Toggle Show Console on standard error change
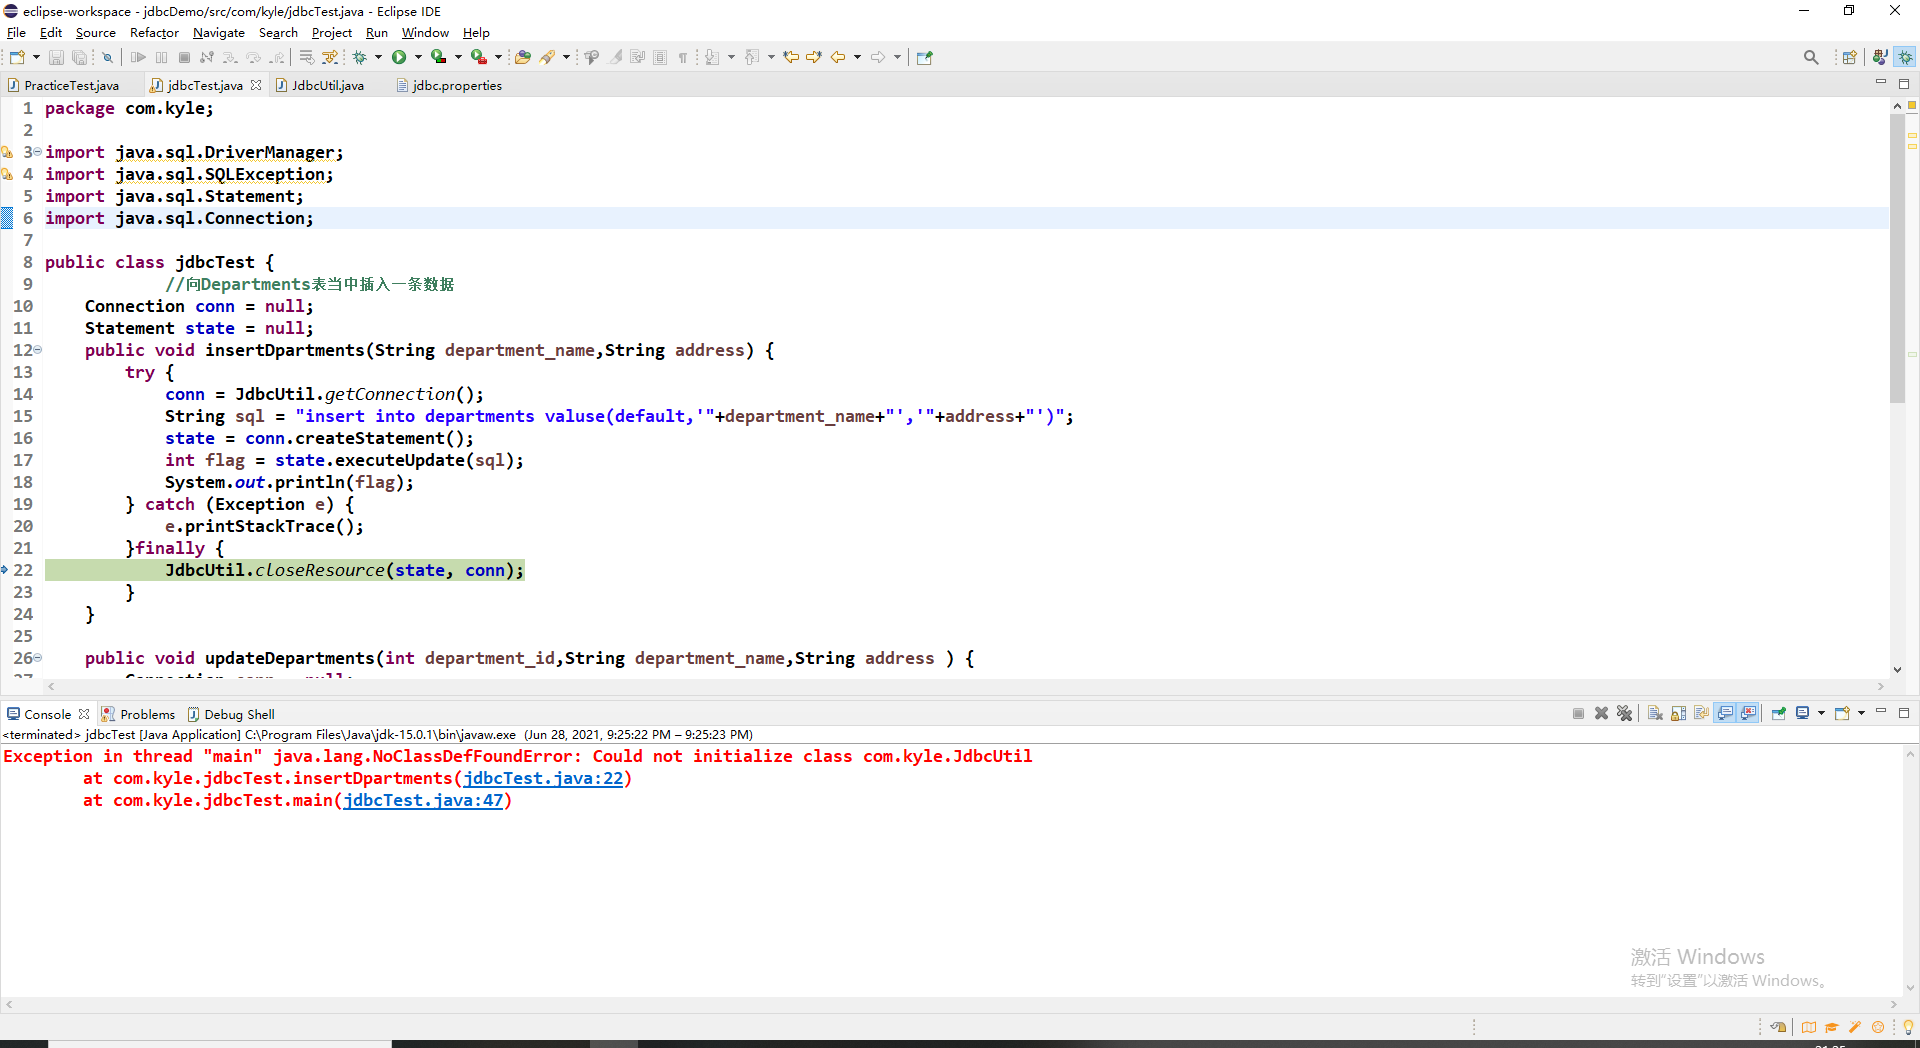Image resolution: width=1920 pixels, height=1048 pixels. point(1748,713)
